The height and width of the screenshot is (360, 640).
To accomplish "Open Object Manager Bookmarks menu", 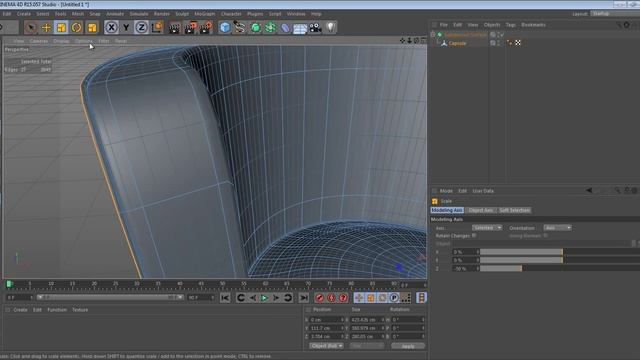I will pyautogui.click(x=533, y=25).
